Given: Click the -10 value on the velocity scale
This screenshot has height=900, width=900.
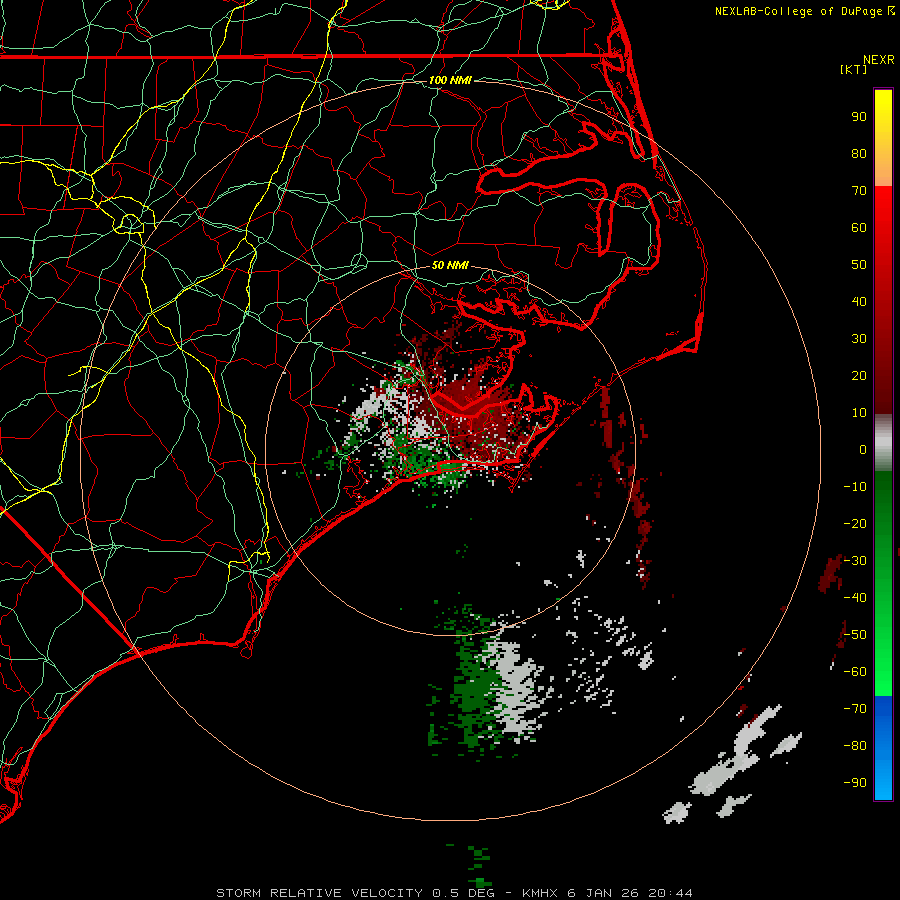Looking at the screenshot, I should pos(855,487).
